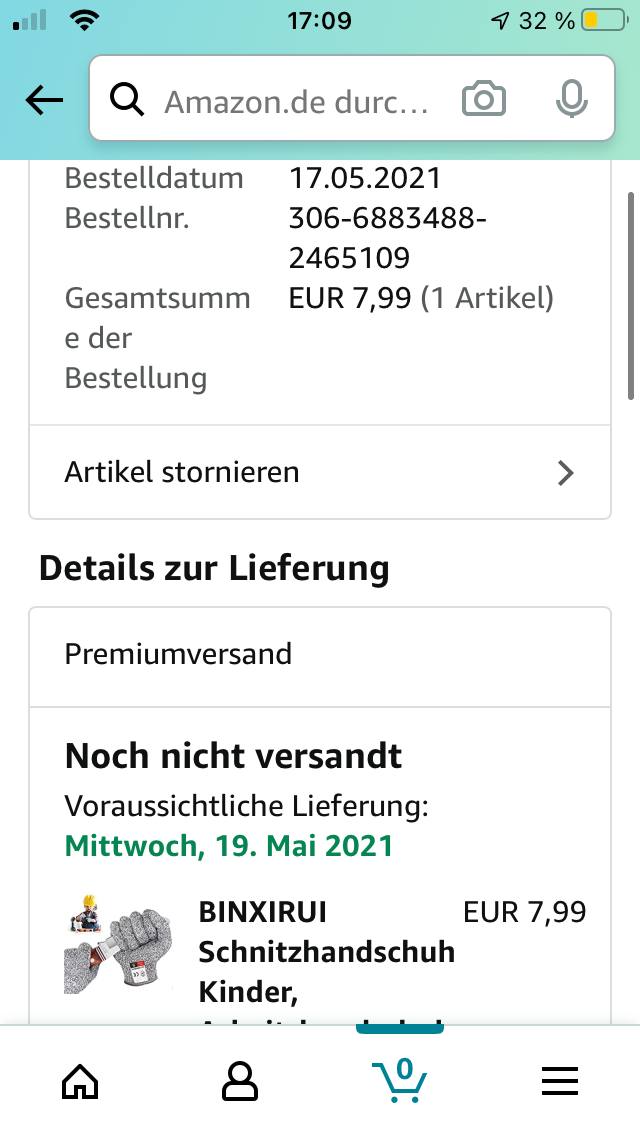Tap the back arrow icon
This screenshot has width=640, height=1136.
44,99
